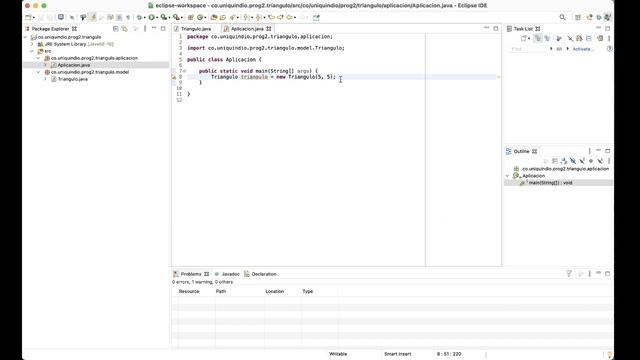Viewport: 640px width, 360px height.
Task: Expand JRE System Library node
Action: [32, 44]
